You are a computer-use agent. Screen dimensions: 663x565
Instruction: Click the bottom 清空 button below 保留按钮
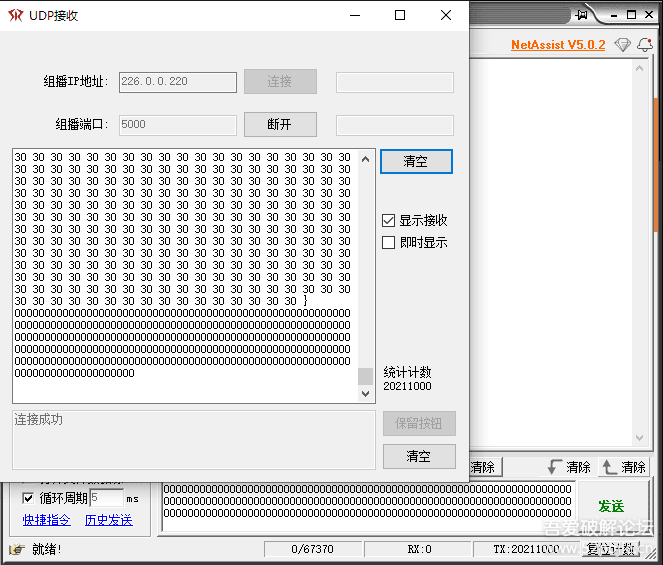click(419, 456)
